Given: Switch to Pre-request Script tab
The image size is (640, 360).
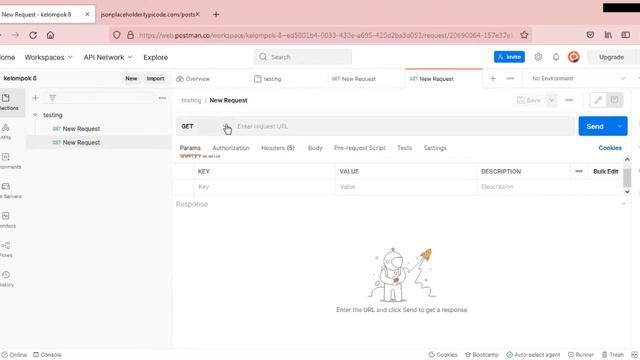Looking at the screenshot, I should [x=360, y=148].
